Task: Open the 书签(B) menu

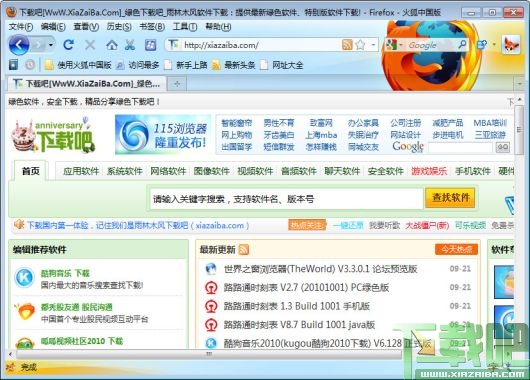Action: tap(152, 27)
